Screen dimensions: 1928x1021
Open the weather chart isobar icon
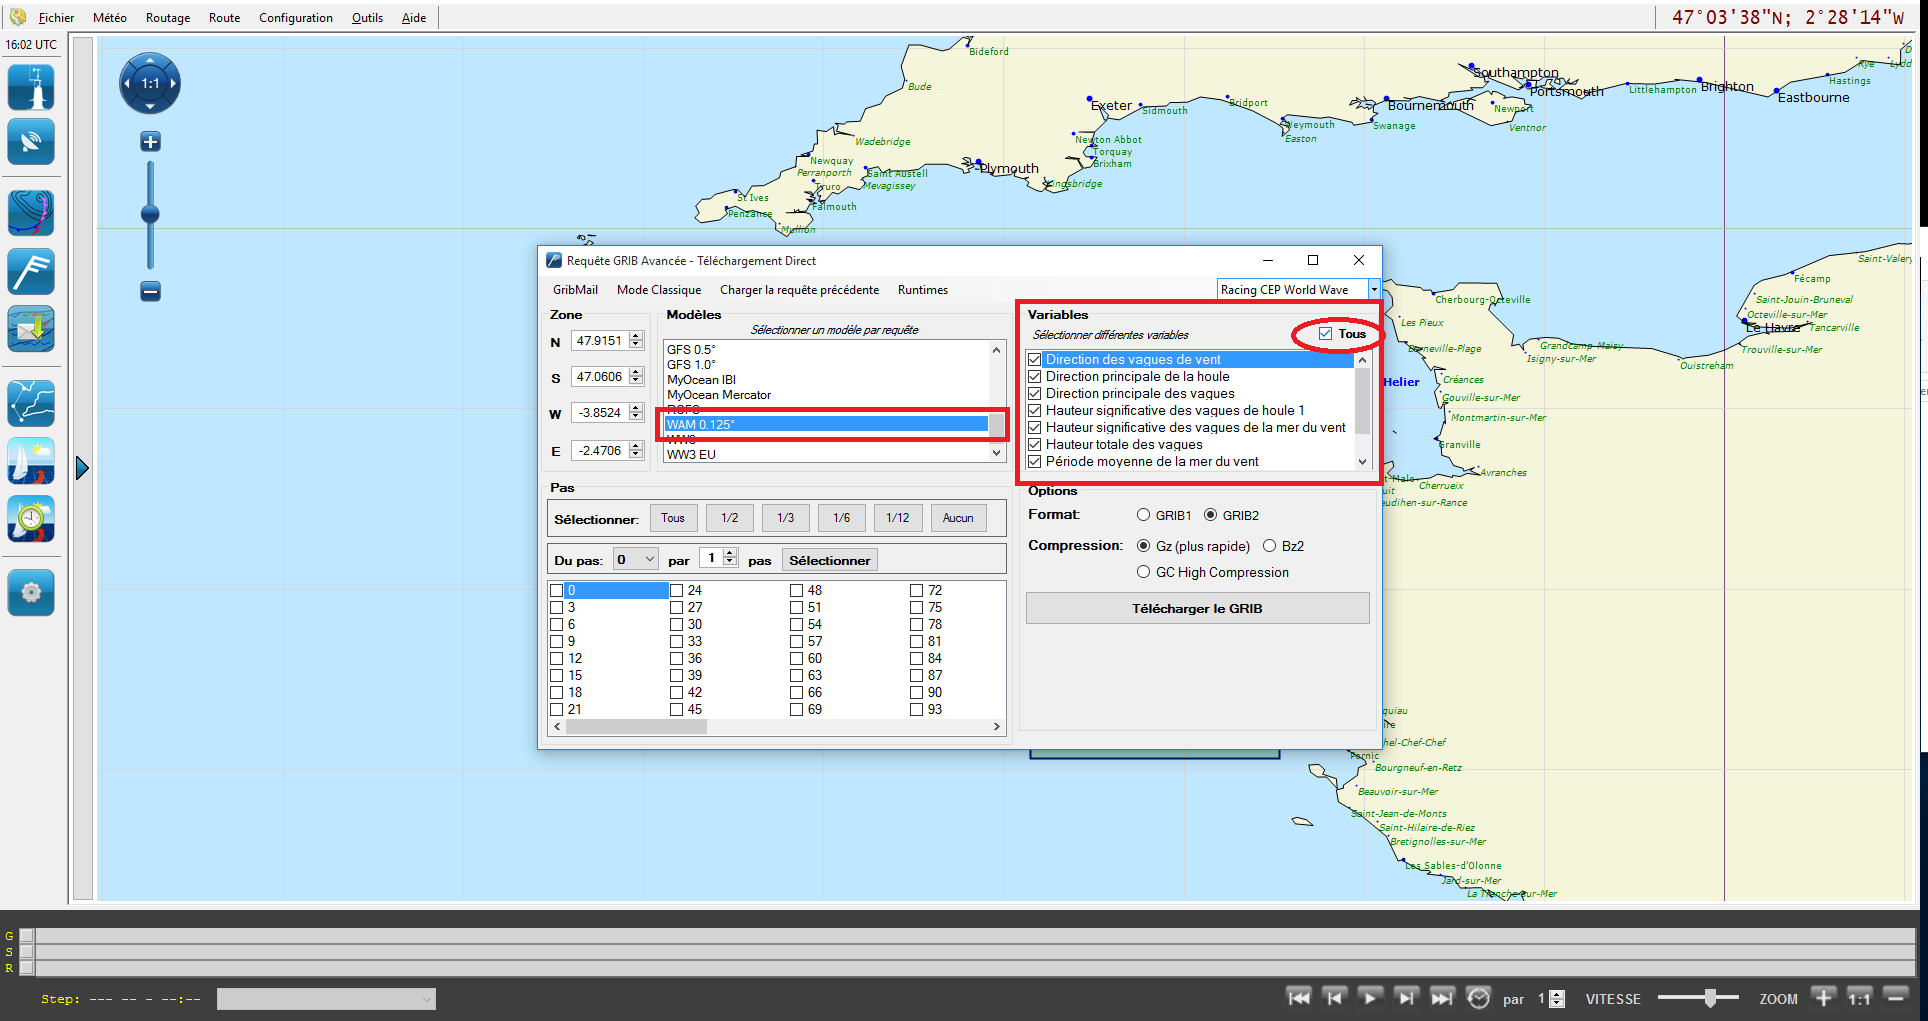[x=31, y=213]
